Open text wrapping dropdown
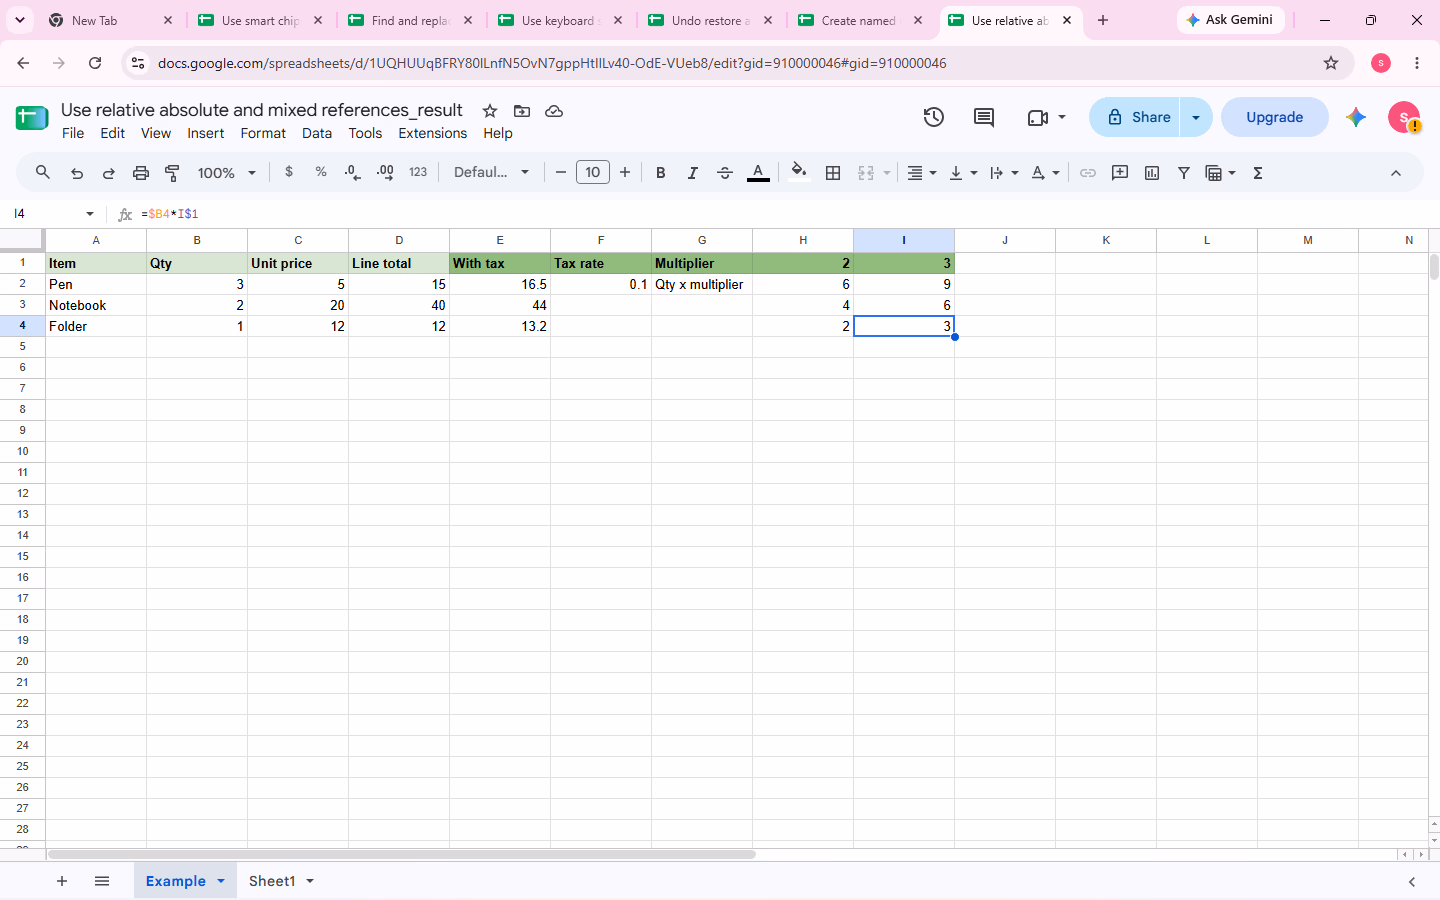The height and width of the screenshot is (900, 1440). [1004, 173]
